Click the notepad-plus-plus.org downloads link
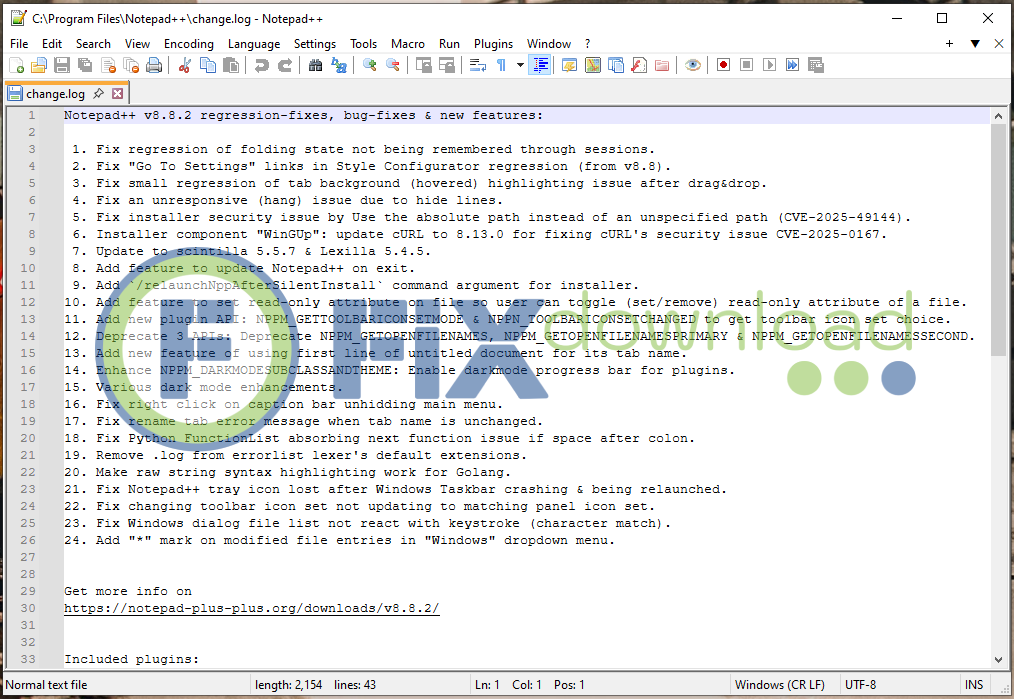 click(251, 608)
